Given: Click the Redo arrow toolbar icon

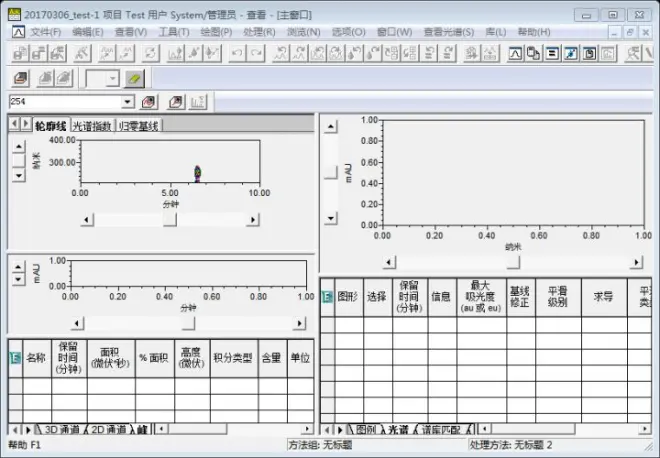Looking at the screenshot, I should tap(256, 53).
